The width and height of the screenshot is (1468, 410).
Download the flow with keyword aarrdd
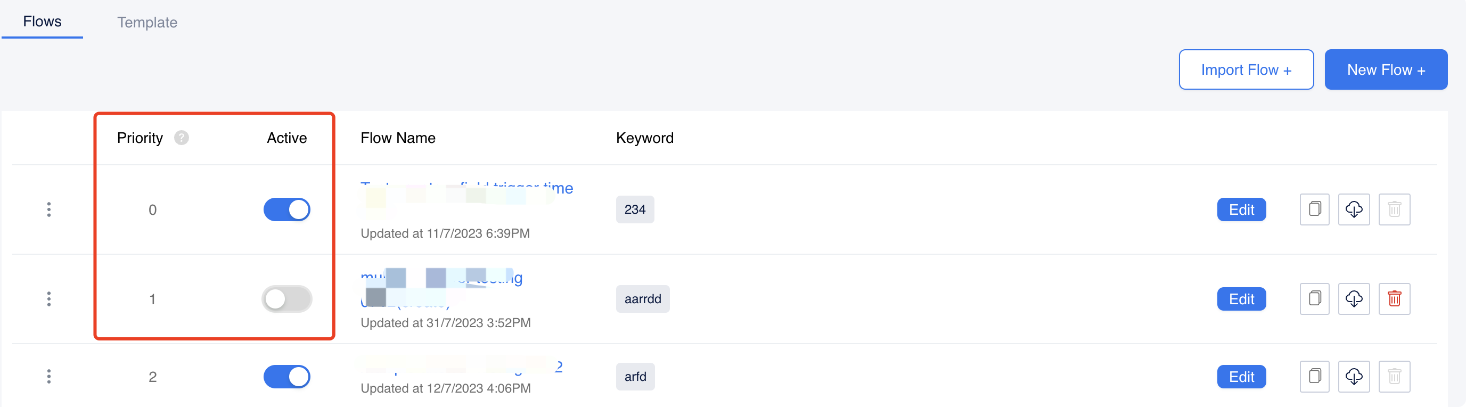click(x=1354, y=299)
